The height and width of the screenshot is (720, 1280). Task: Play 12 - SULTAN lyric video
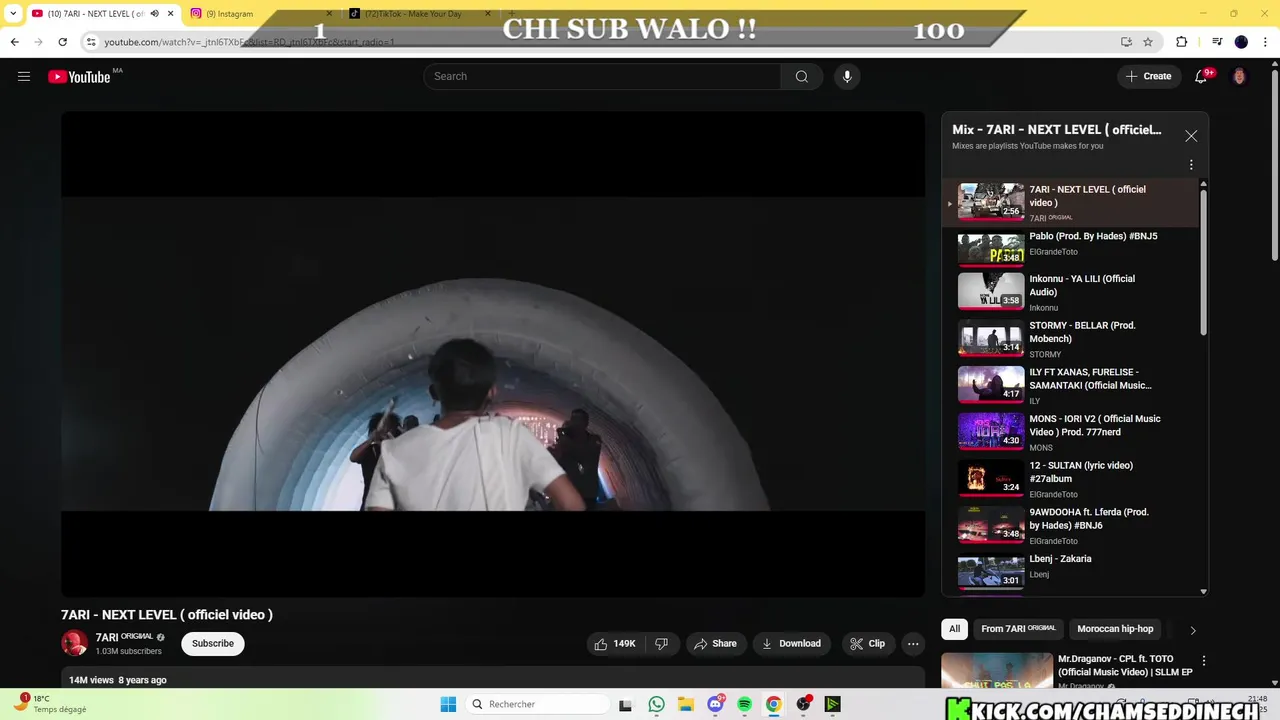(x=1070, y=479)
